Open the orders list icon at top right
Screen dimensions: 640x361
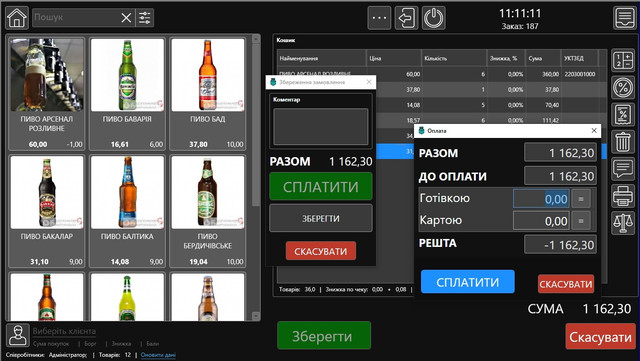pos(624,18)
